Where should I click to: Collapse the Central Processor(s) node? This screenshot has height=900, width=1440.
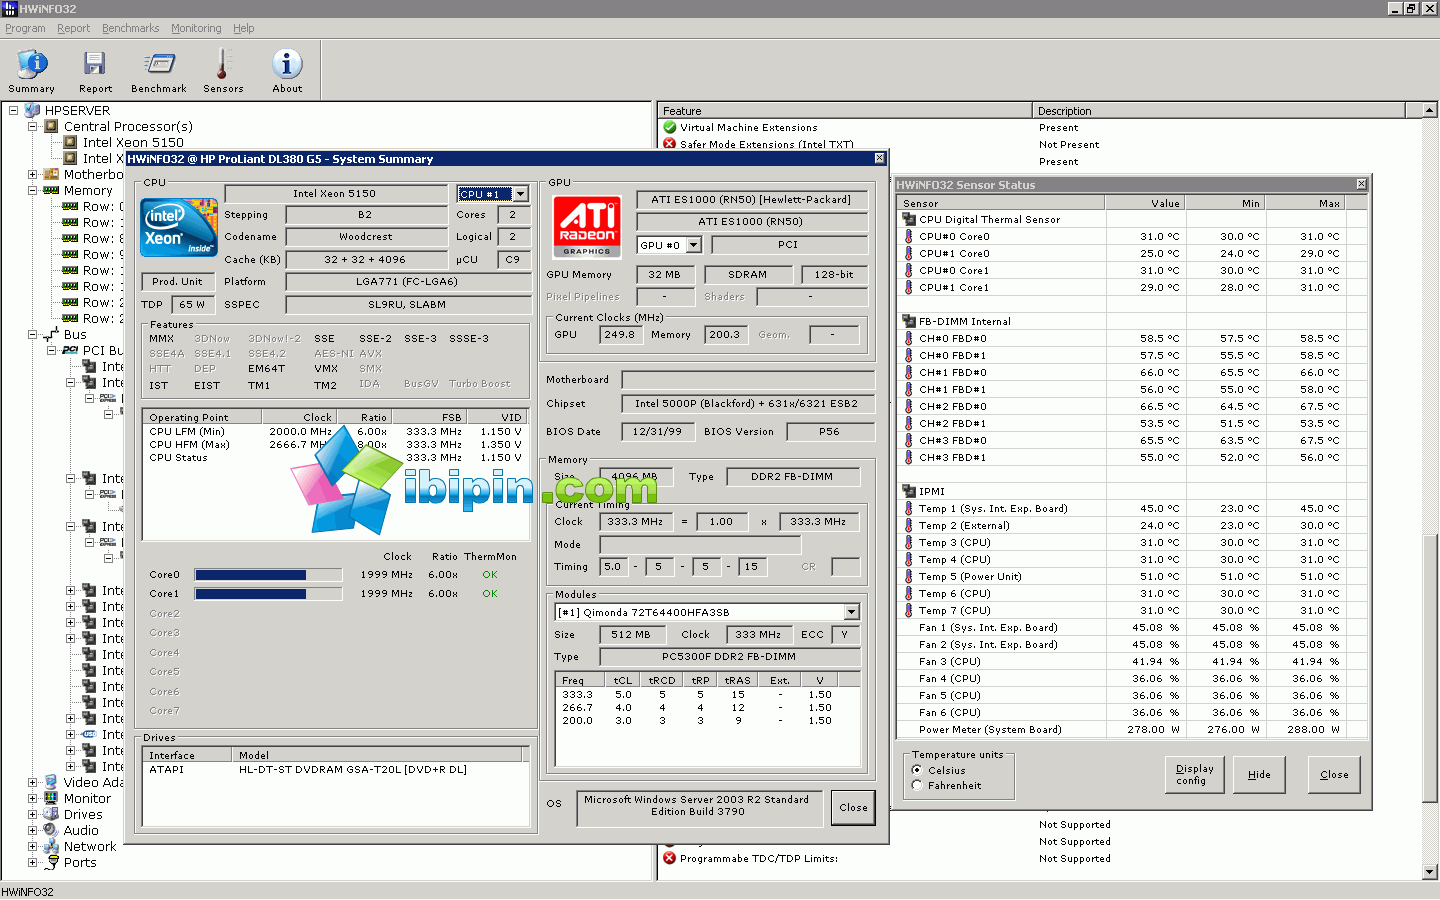(x=33, y=126)
